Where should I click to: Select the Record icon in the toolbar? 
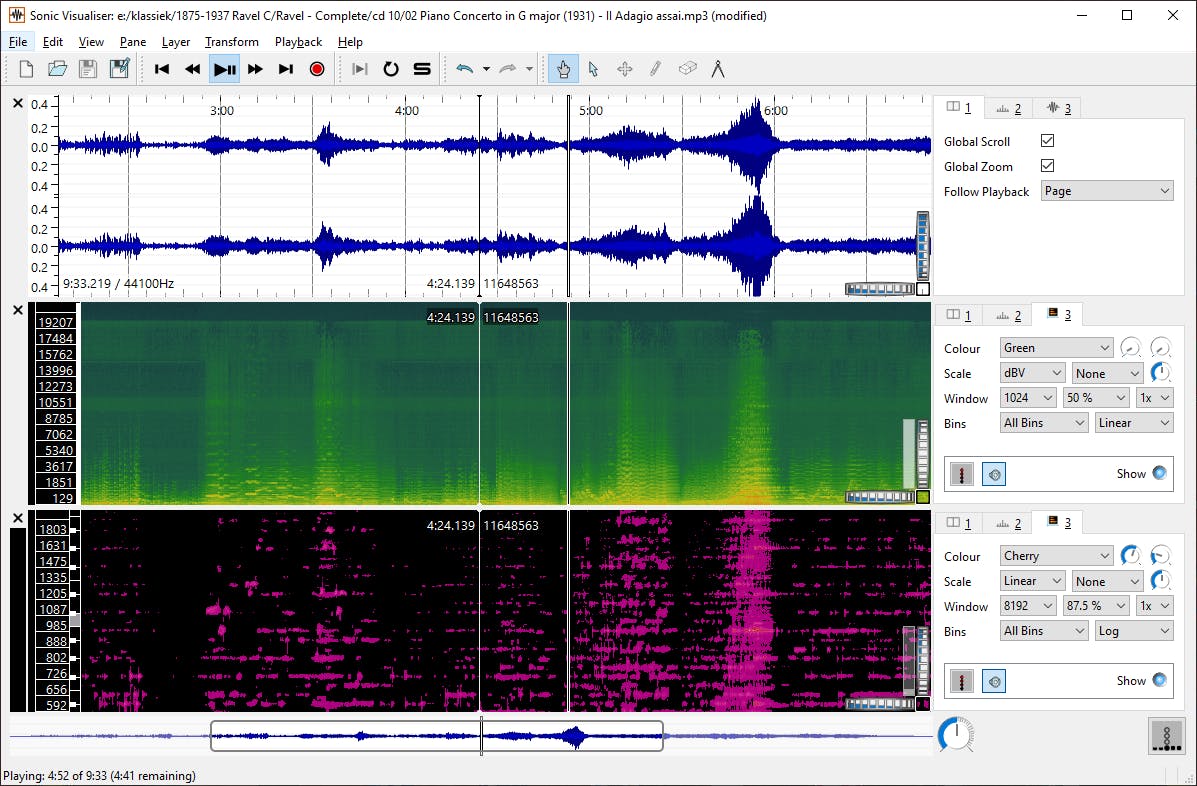point(318,69)
